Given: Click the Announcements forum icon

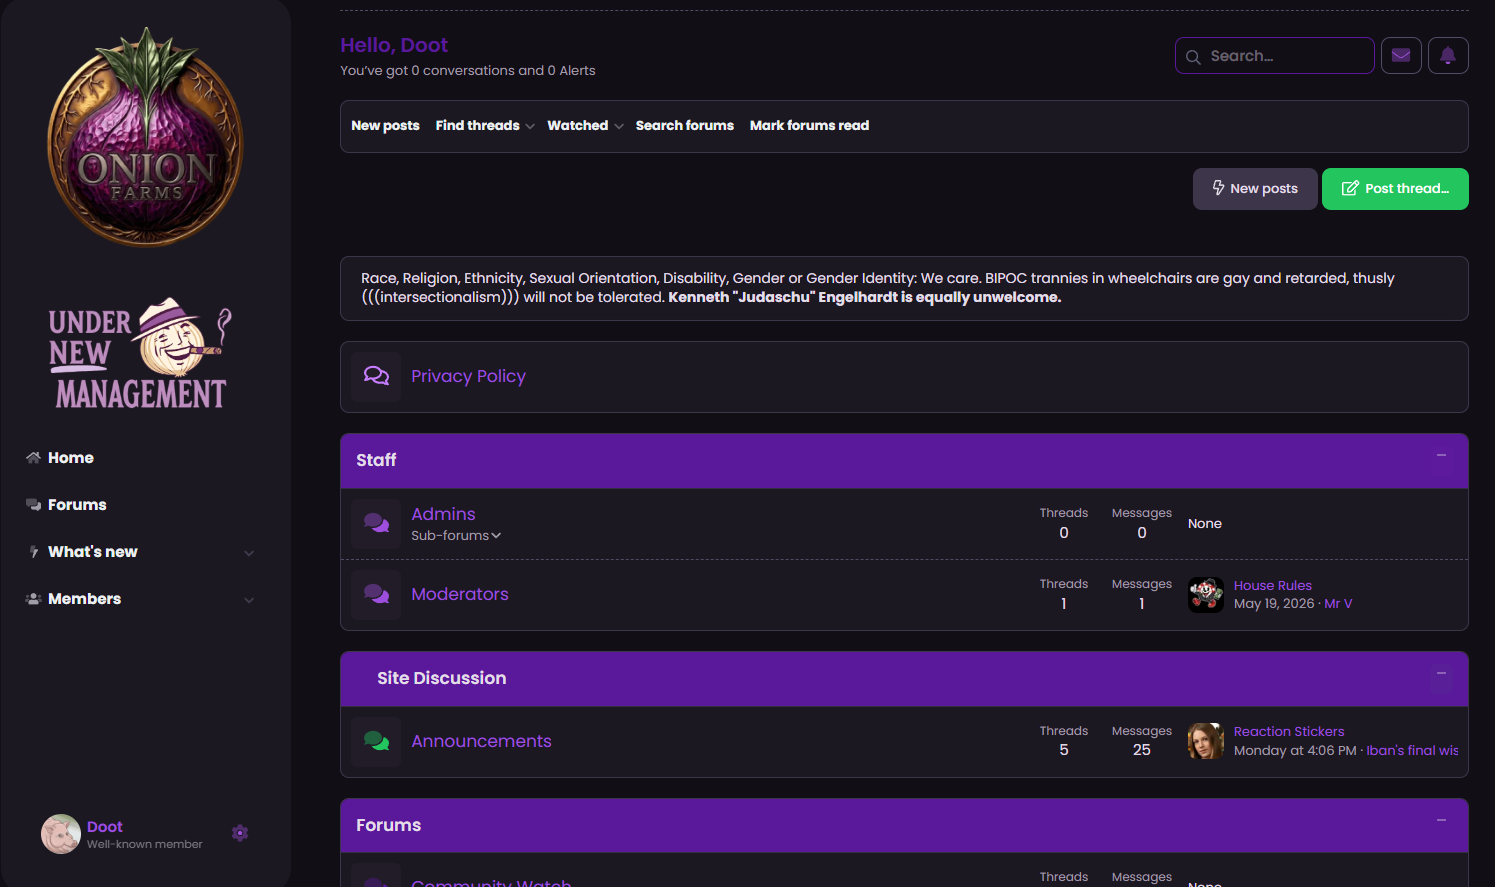Looking at the screenshot, I should (376, 741).
